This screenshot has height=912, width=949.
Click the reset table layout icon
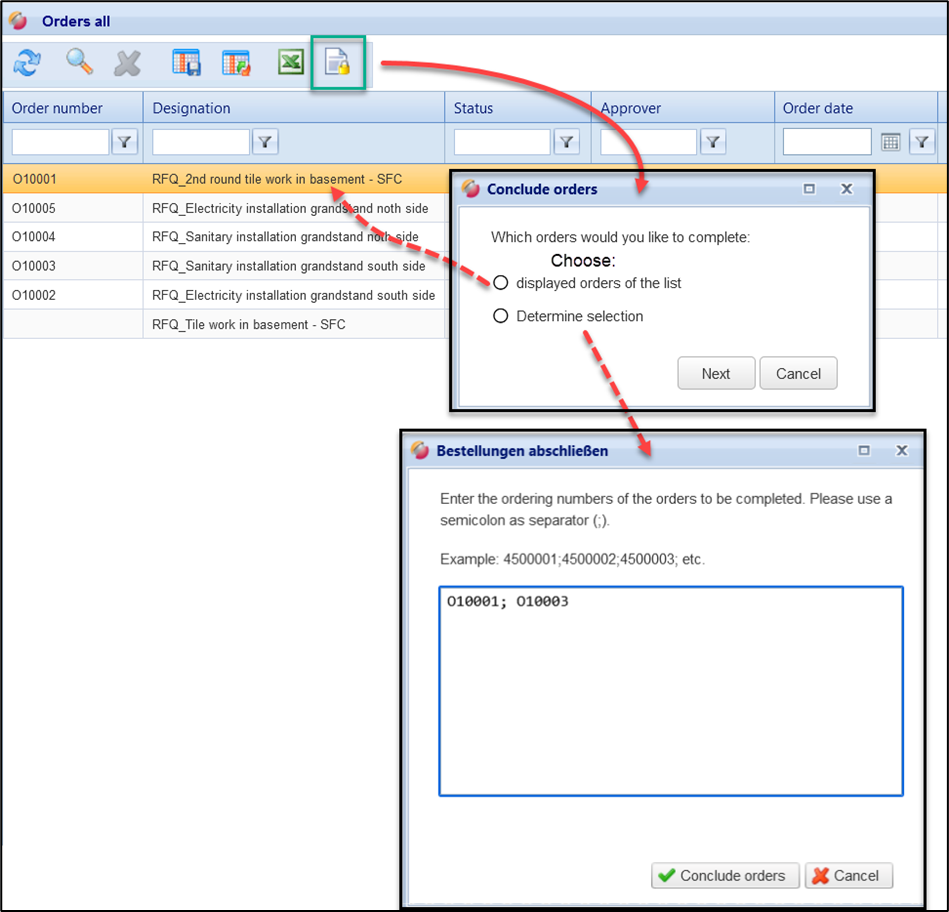coord(236,64)
